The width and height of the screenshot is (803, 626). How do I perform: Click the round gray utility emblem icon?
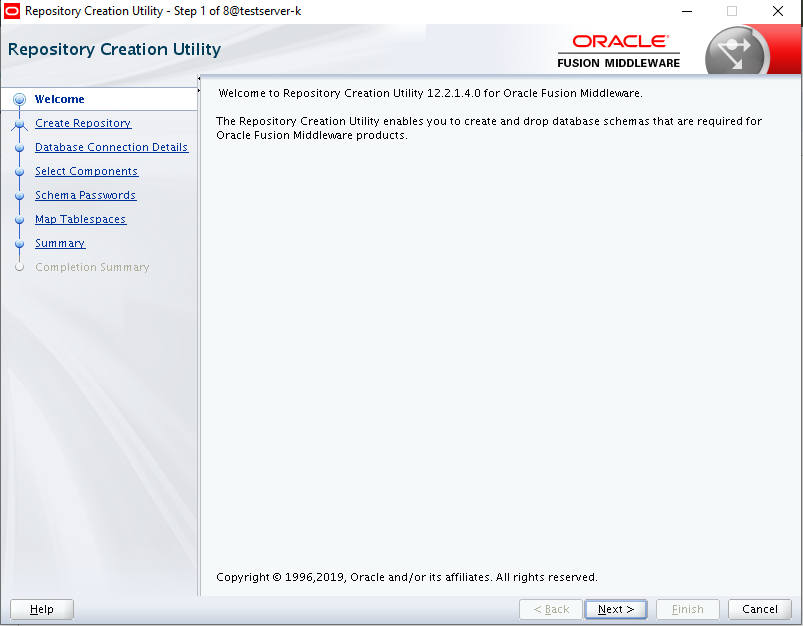[x=737, y=51]
